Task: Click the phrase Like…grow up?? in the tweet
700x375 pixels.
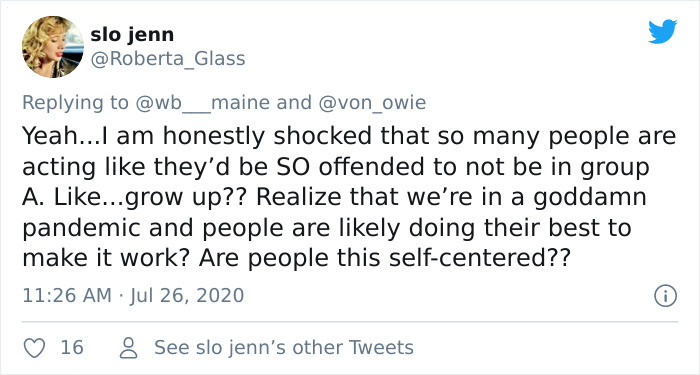Action: tap(152, 198)
